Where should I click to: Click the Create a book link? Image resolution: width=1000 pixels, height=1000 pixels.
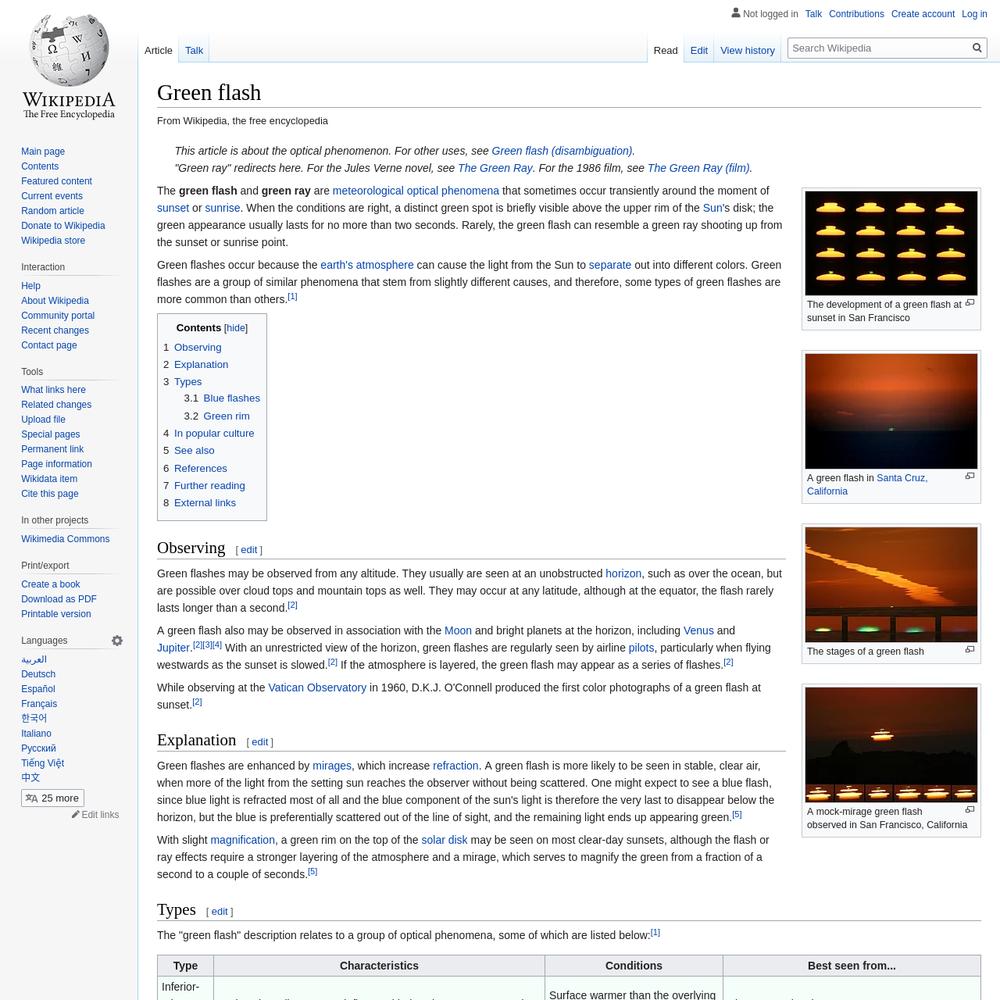50,584
